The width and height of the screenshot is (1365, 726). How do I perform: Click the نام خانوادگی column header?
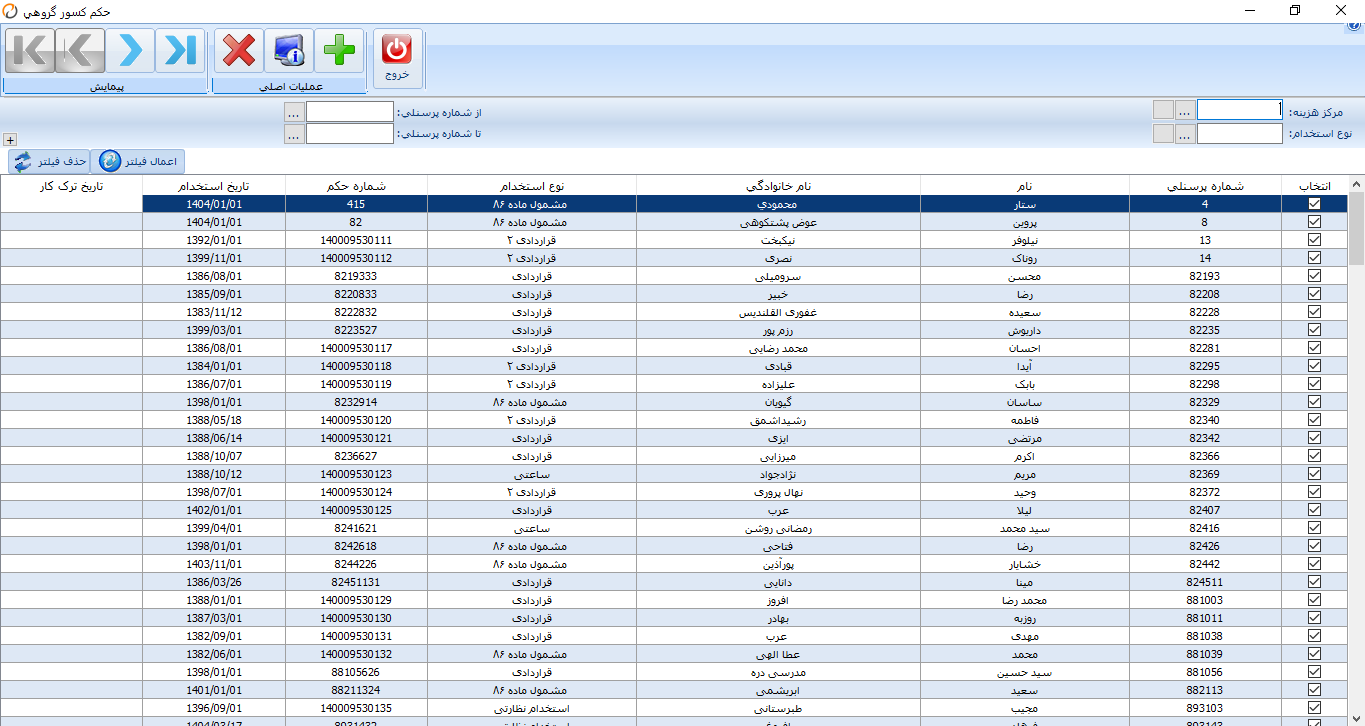coord(778,186)
